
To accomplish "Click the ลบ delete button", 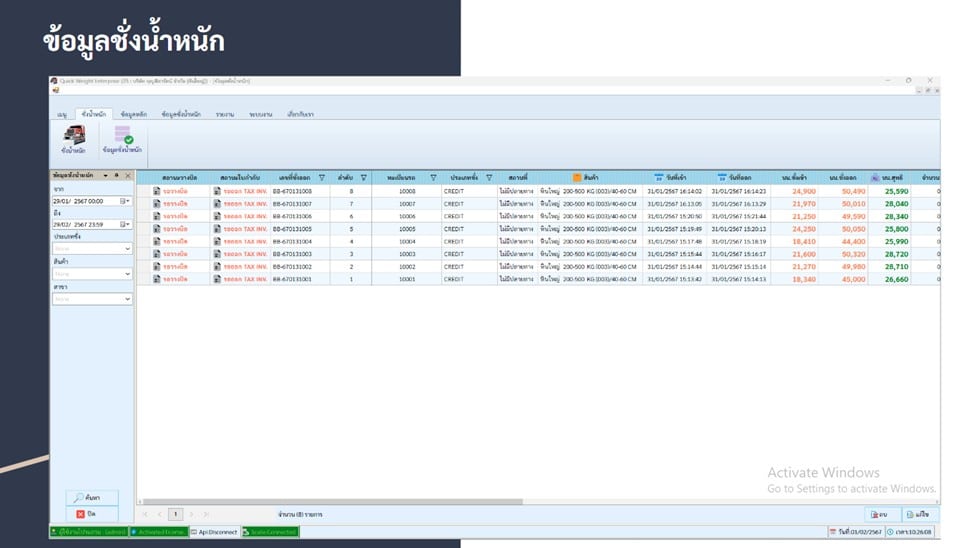I will [881, 514].
